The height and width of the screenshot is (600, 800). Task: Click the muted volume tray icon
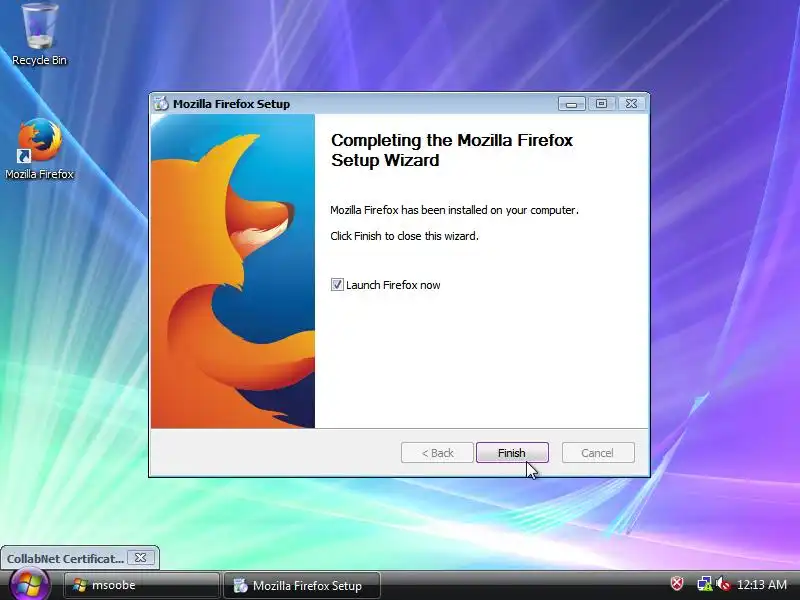[x=723, y=583]
